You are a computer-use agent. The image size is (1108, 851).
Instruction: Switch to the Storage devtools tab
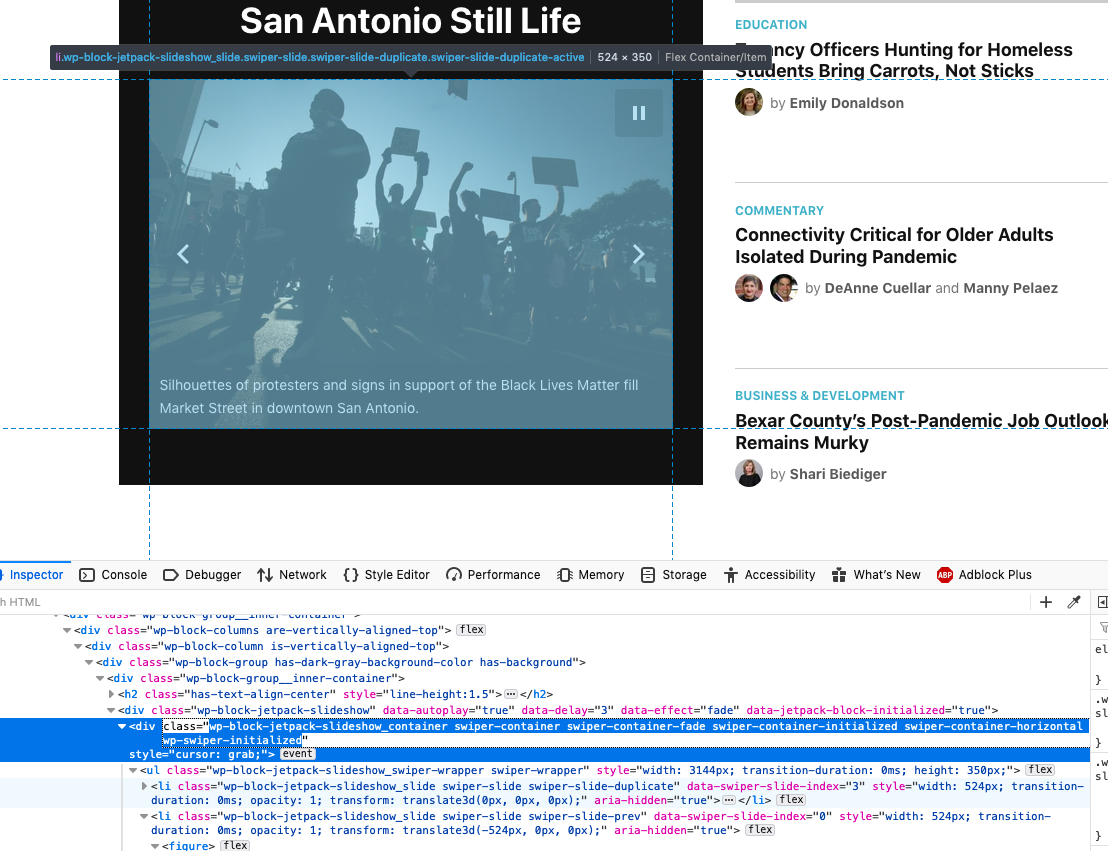point(673,575)
